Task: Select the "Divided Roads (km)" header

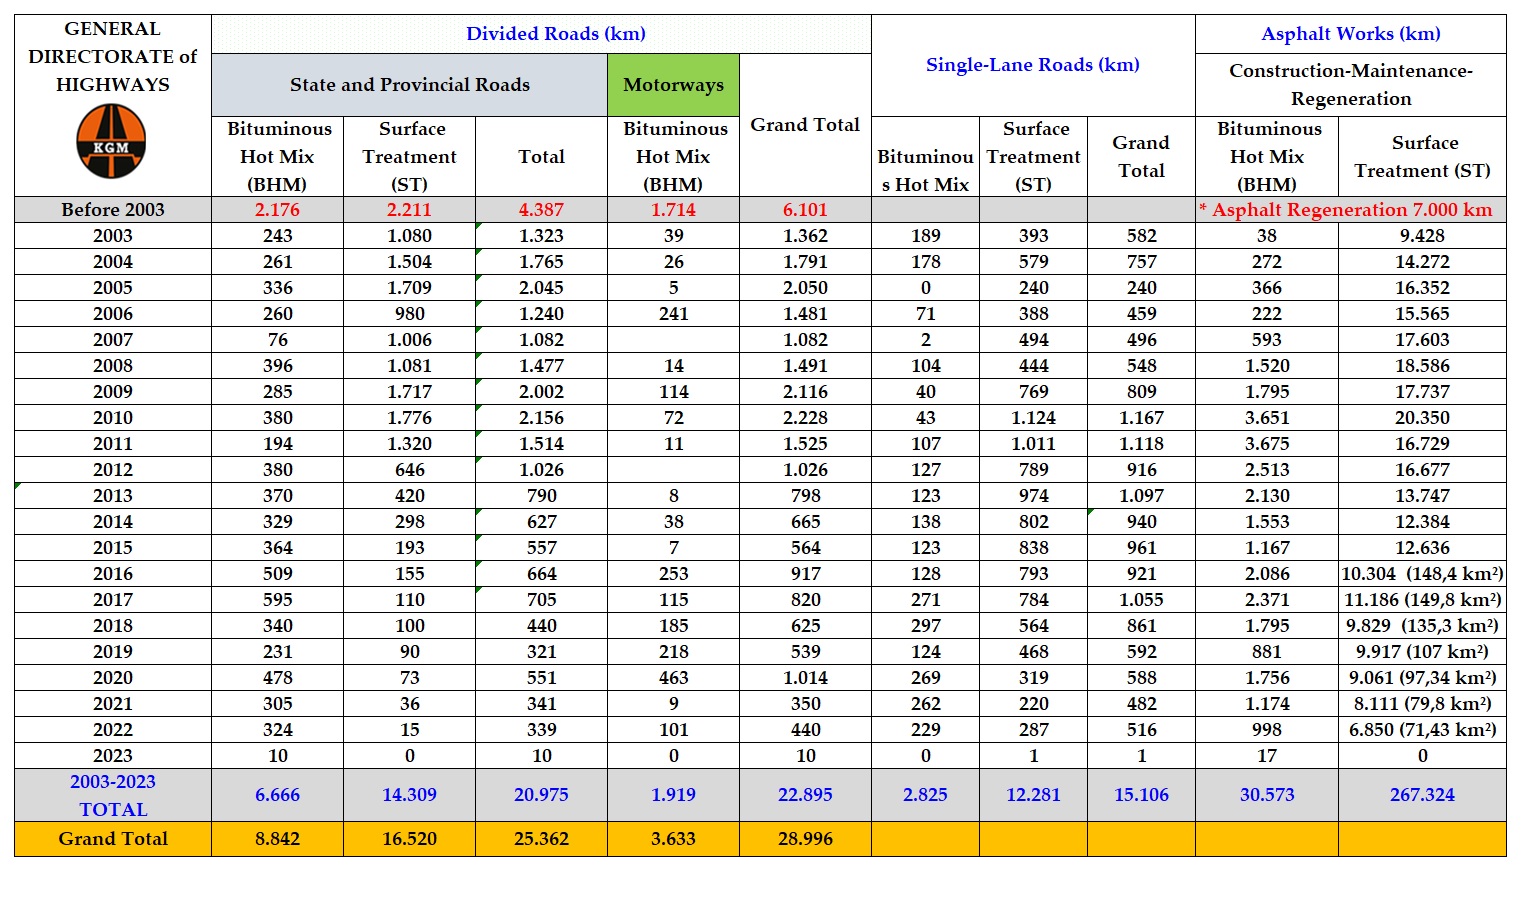Action: tap(555, 34)
